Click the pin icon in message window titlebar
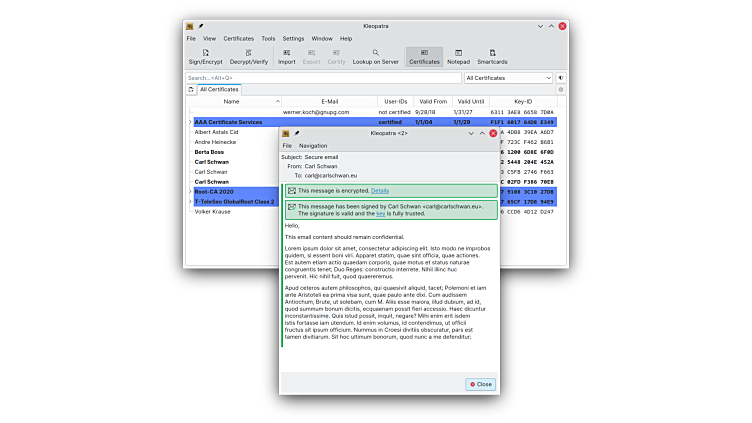Viewport: 752px width, 423px height. pos(297,132)
